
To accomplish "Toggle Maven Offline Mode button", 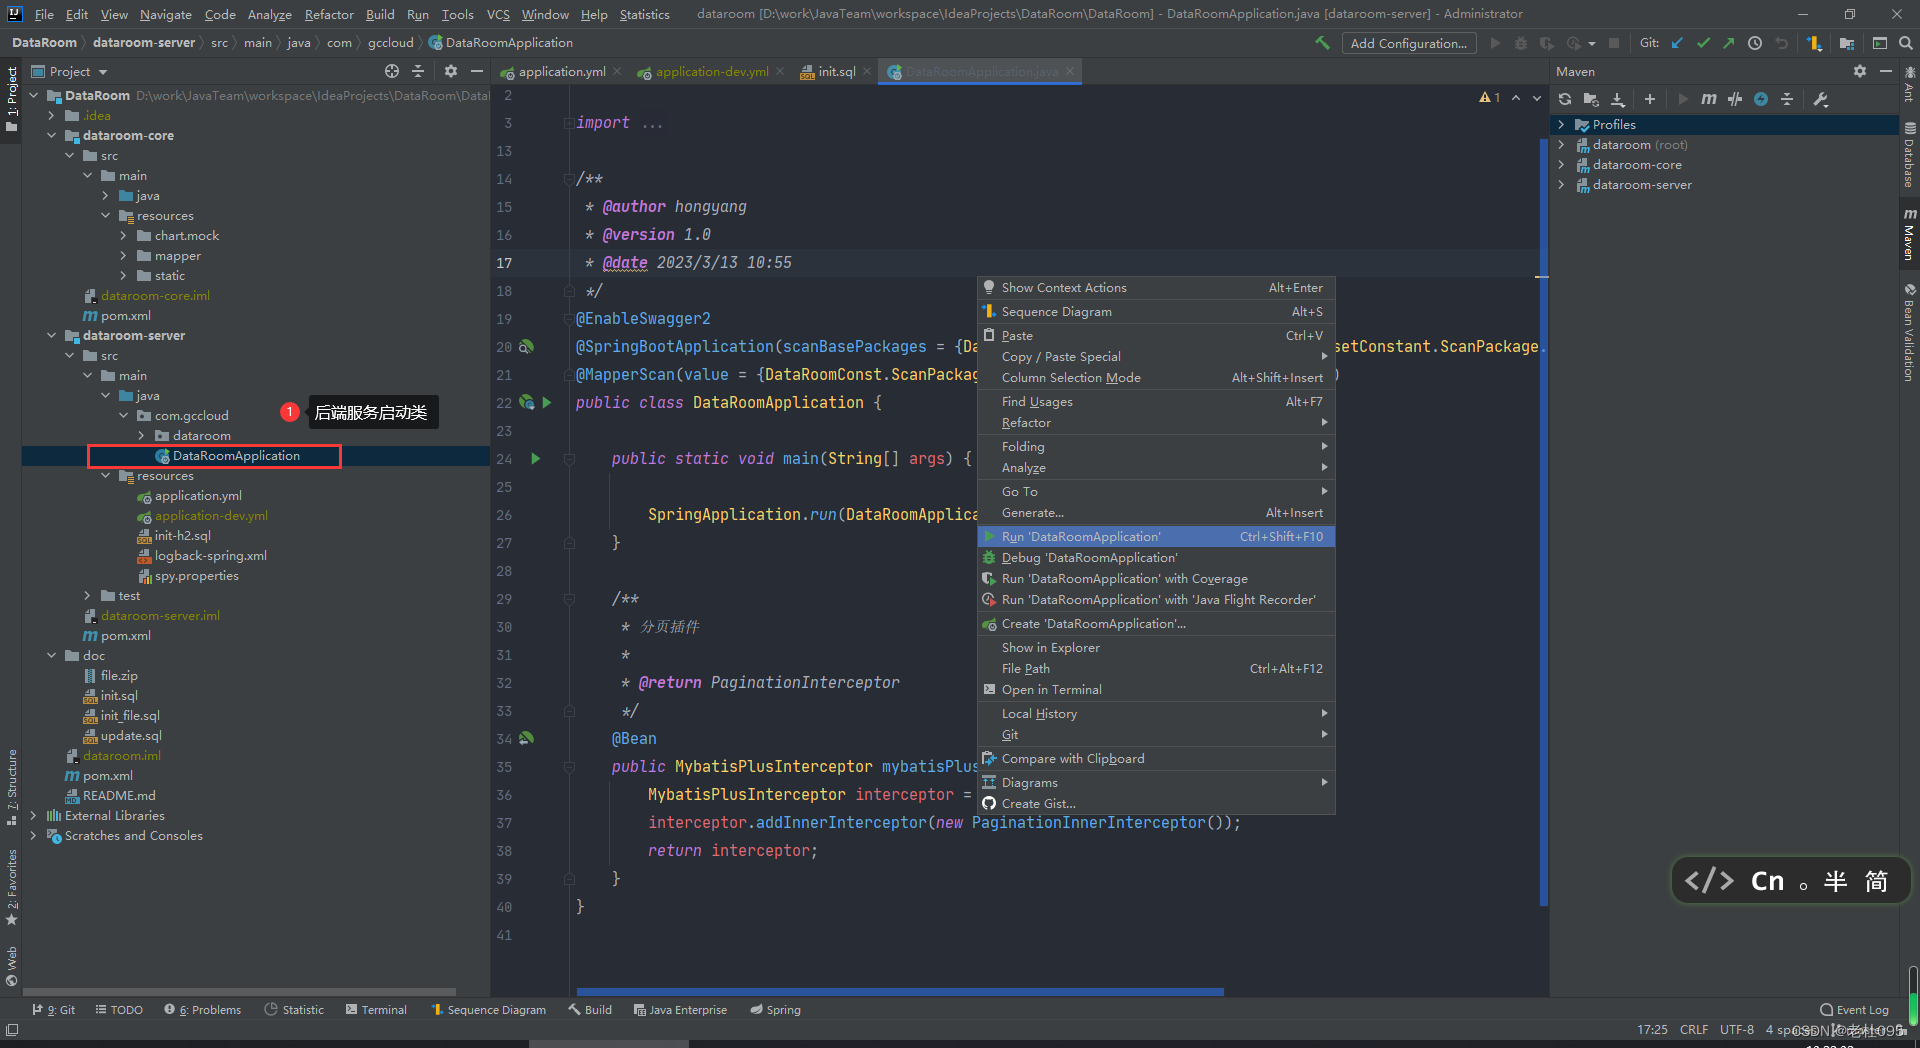I will (x=1735, y=99).
